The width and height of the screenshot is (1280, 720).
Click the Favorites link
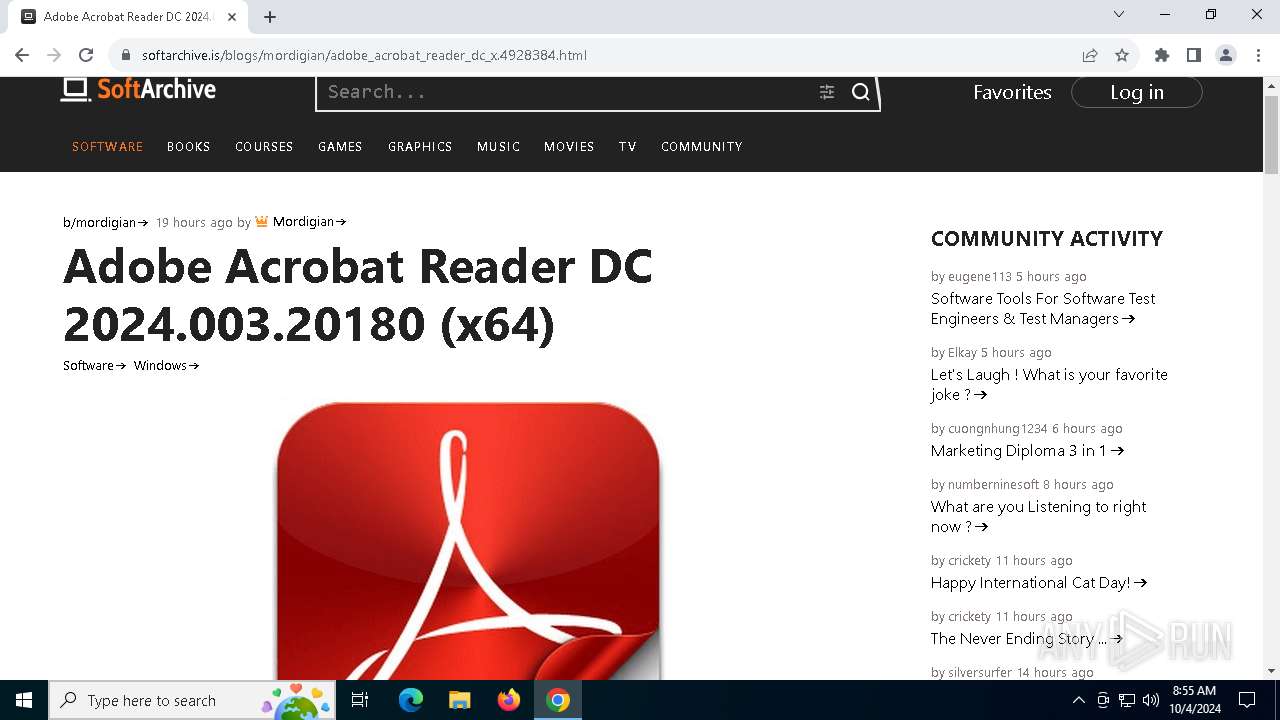(1012, 92)
